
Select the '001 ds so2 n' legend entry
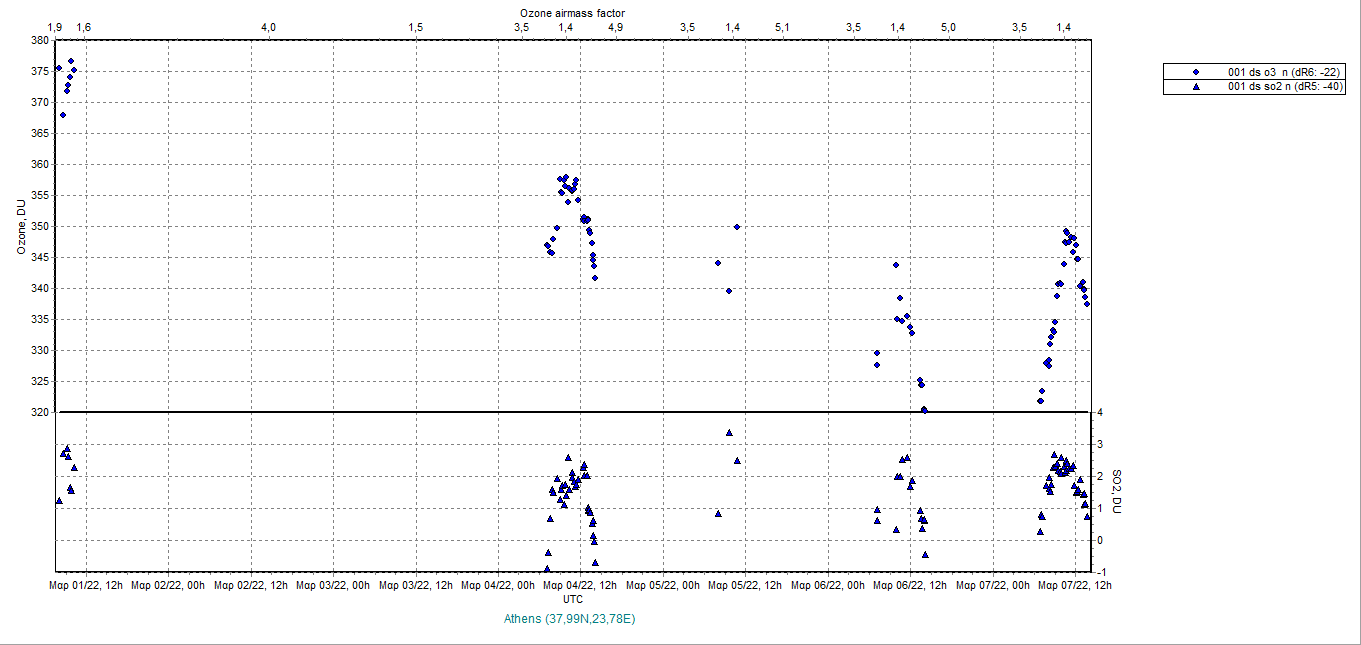click(1284, 87)
